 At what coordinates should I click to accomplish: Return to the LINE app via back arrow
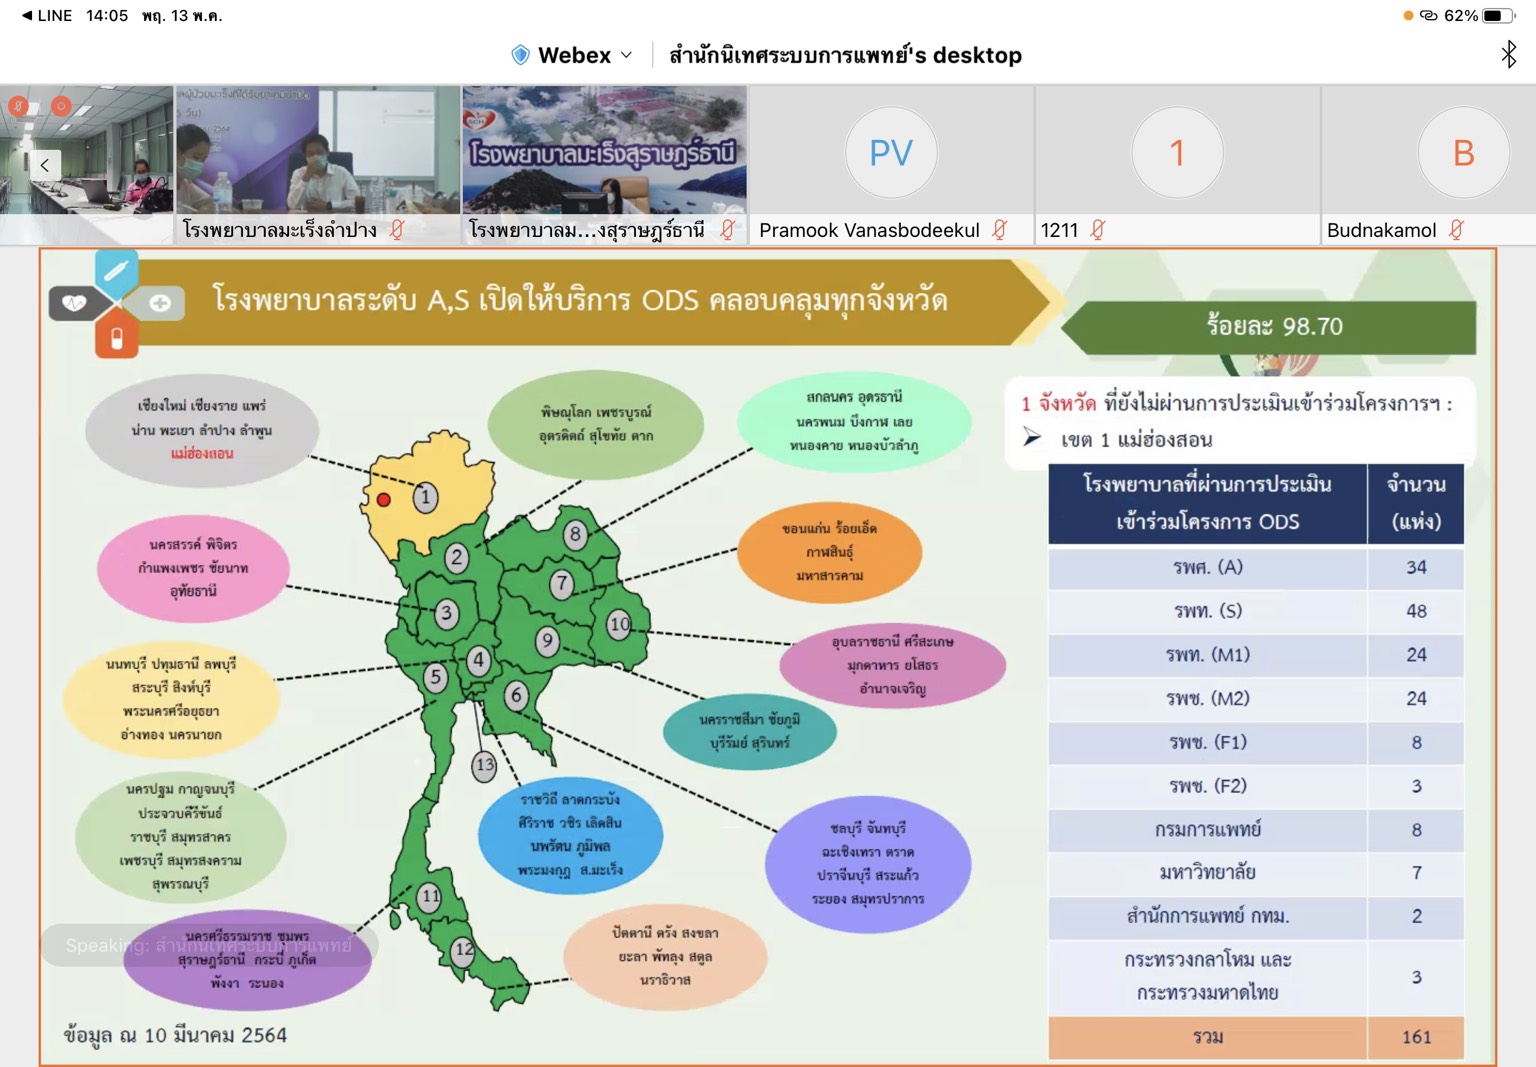pyautogui.click(x=27, y=15)
